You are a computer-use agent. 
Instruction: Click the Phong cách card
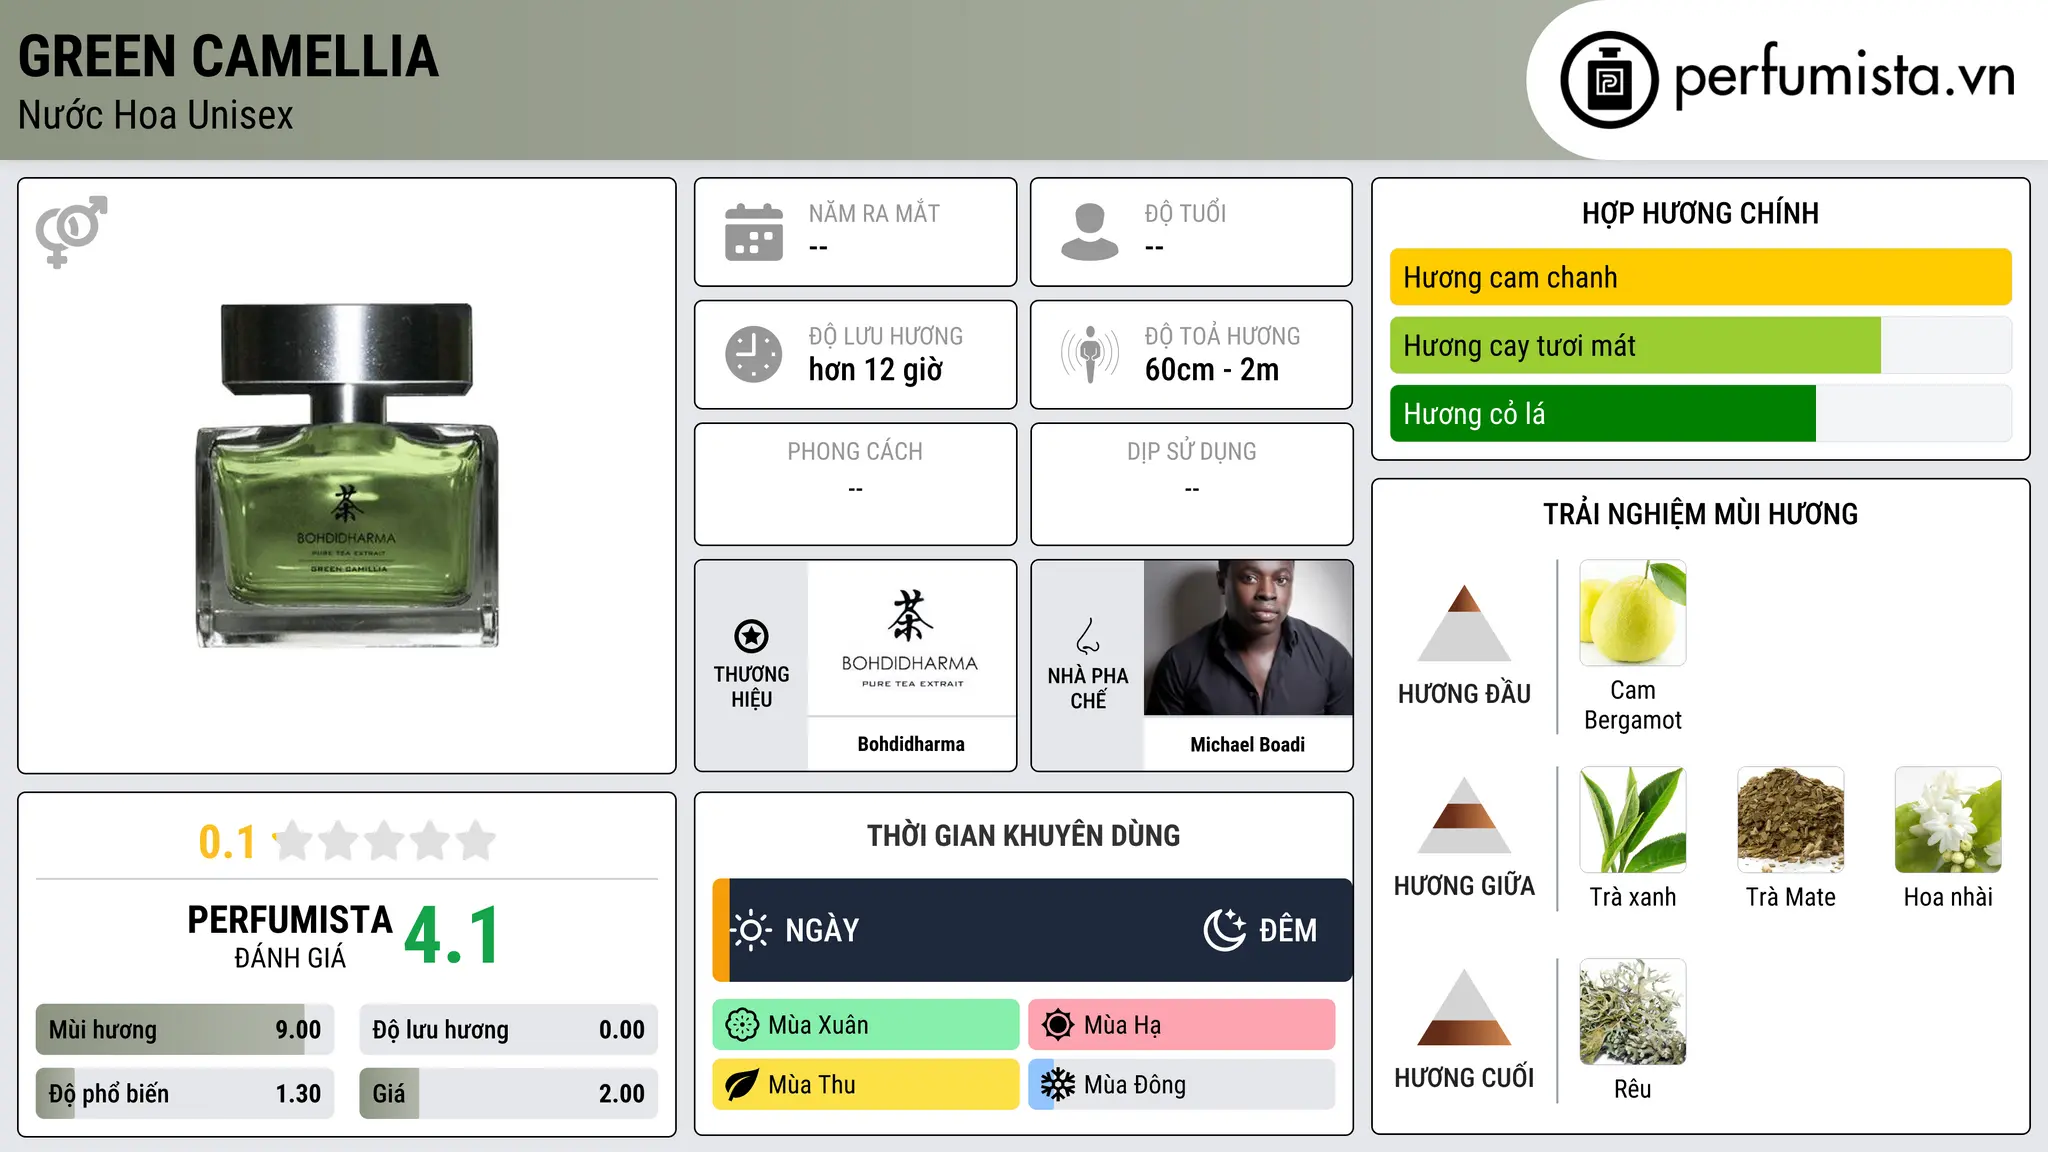(x=856, y=484)
